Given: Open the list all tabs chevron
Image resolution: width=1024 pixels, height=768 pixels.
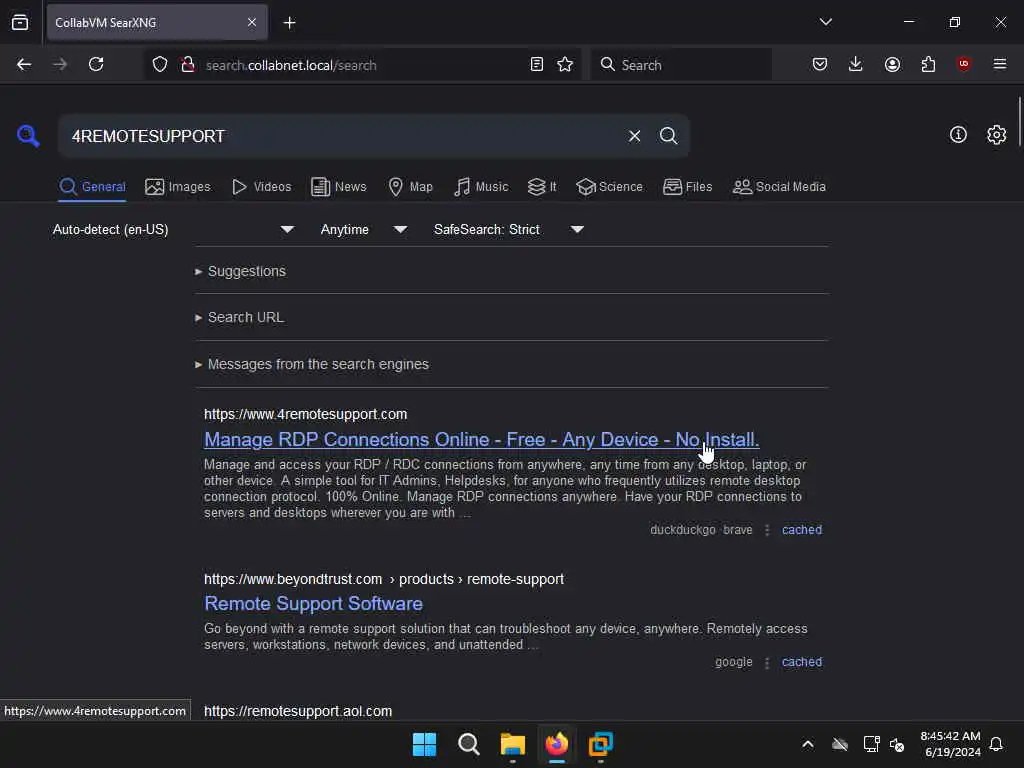Looking at the screenshot, I should [825, 22].
